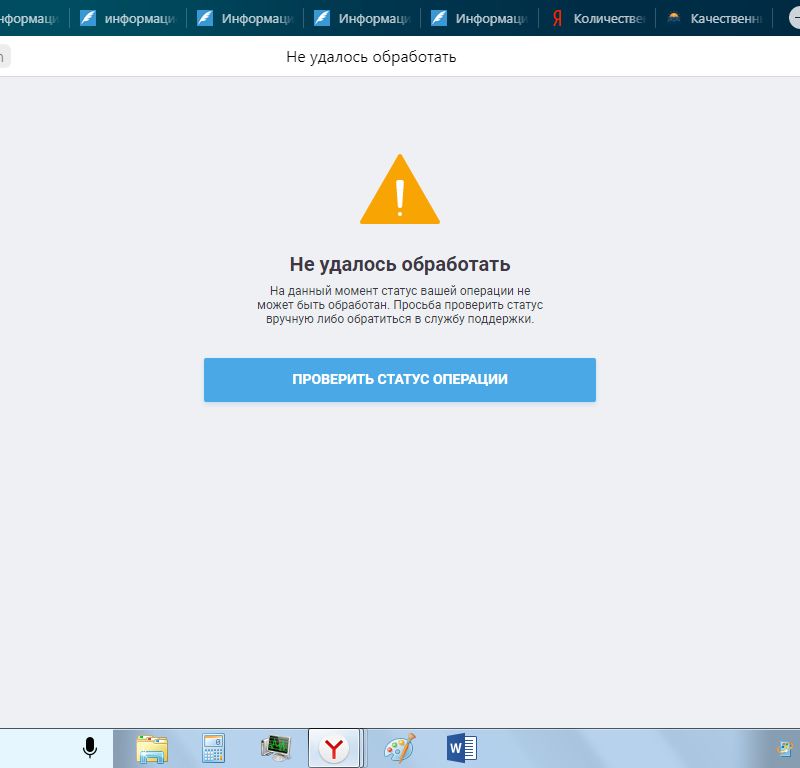The image size is (800, 768).
Task: Click the microphone icon on the taskbar
Action: (90, 747)
